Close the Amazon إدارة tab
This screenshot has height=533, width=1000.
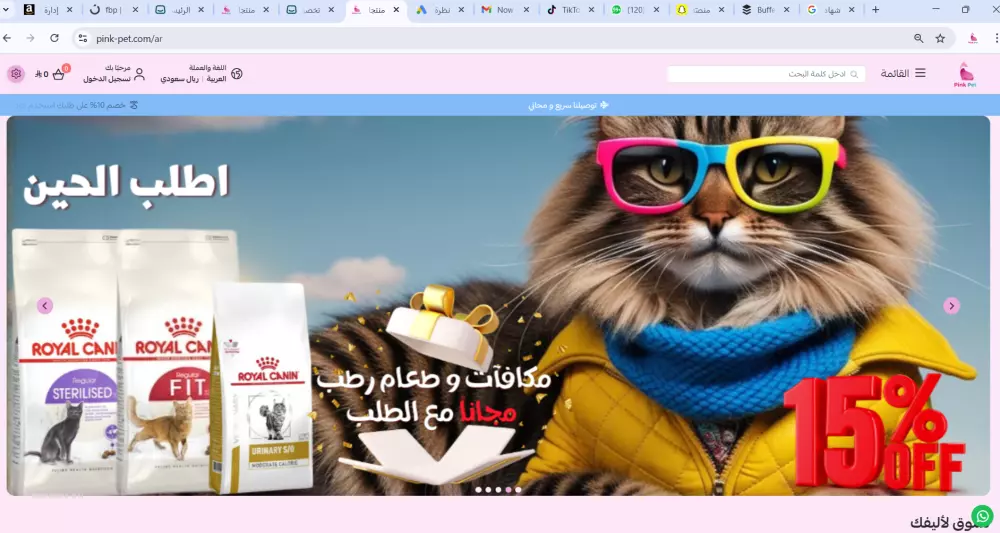pos(70,10)
